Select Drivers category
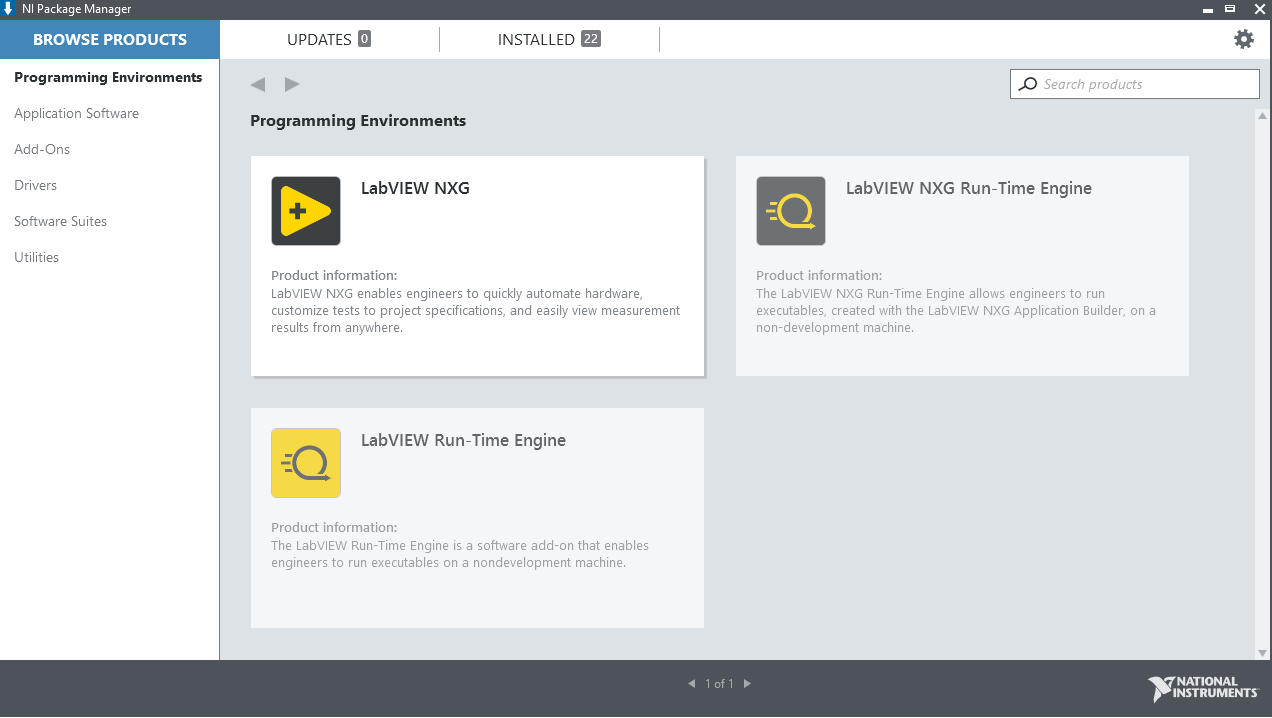 coord(35,185)
